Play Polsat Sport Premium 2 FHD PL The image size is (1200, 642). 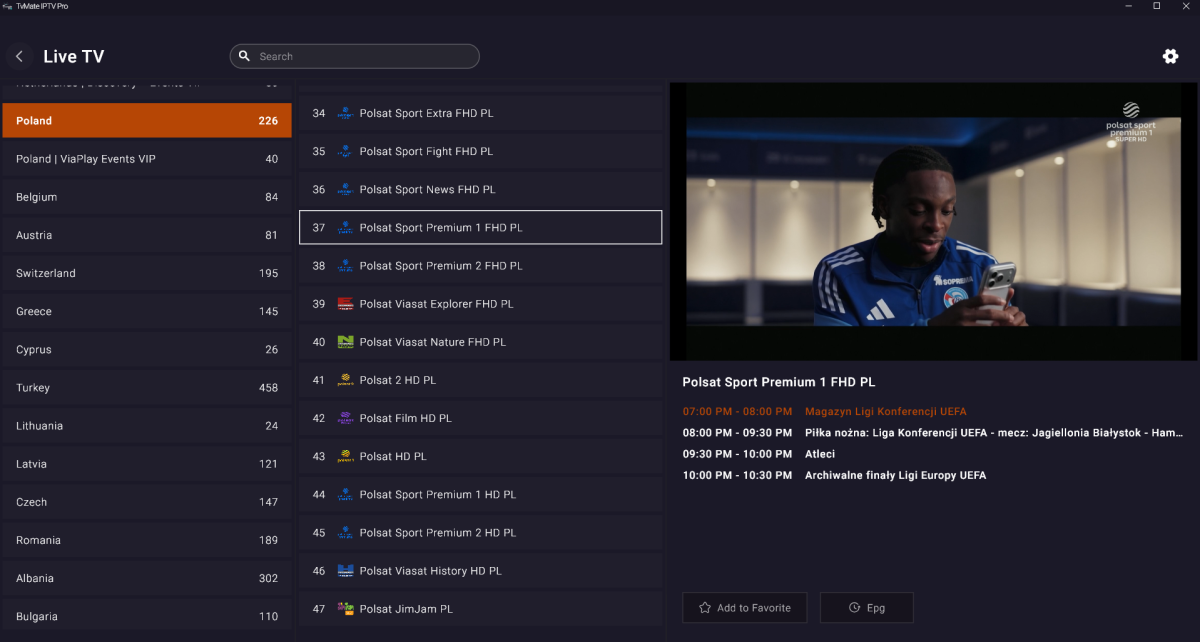click(480, 266)
